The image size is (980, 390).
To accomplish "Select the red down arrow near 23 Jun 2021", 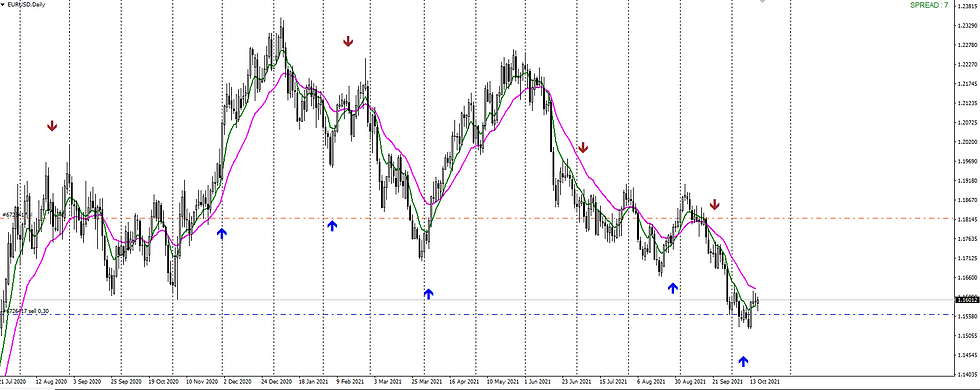I will [x=582, y=148].
